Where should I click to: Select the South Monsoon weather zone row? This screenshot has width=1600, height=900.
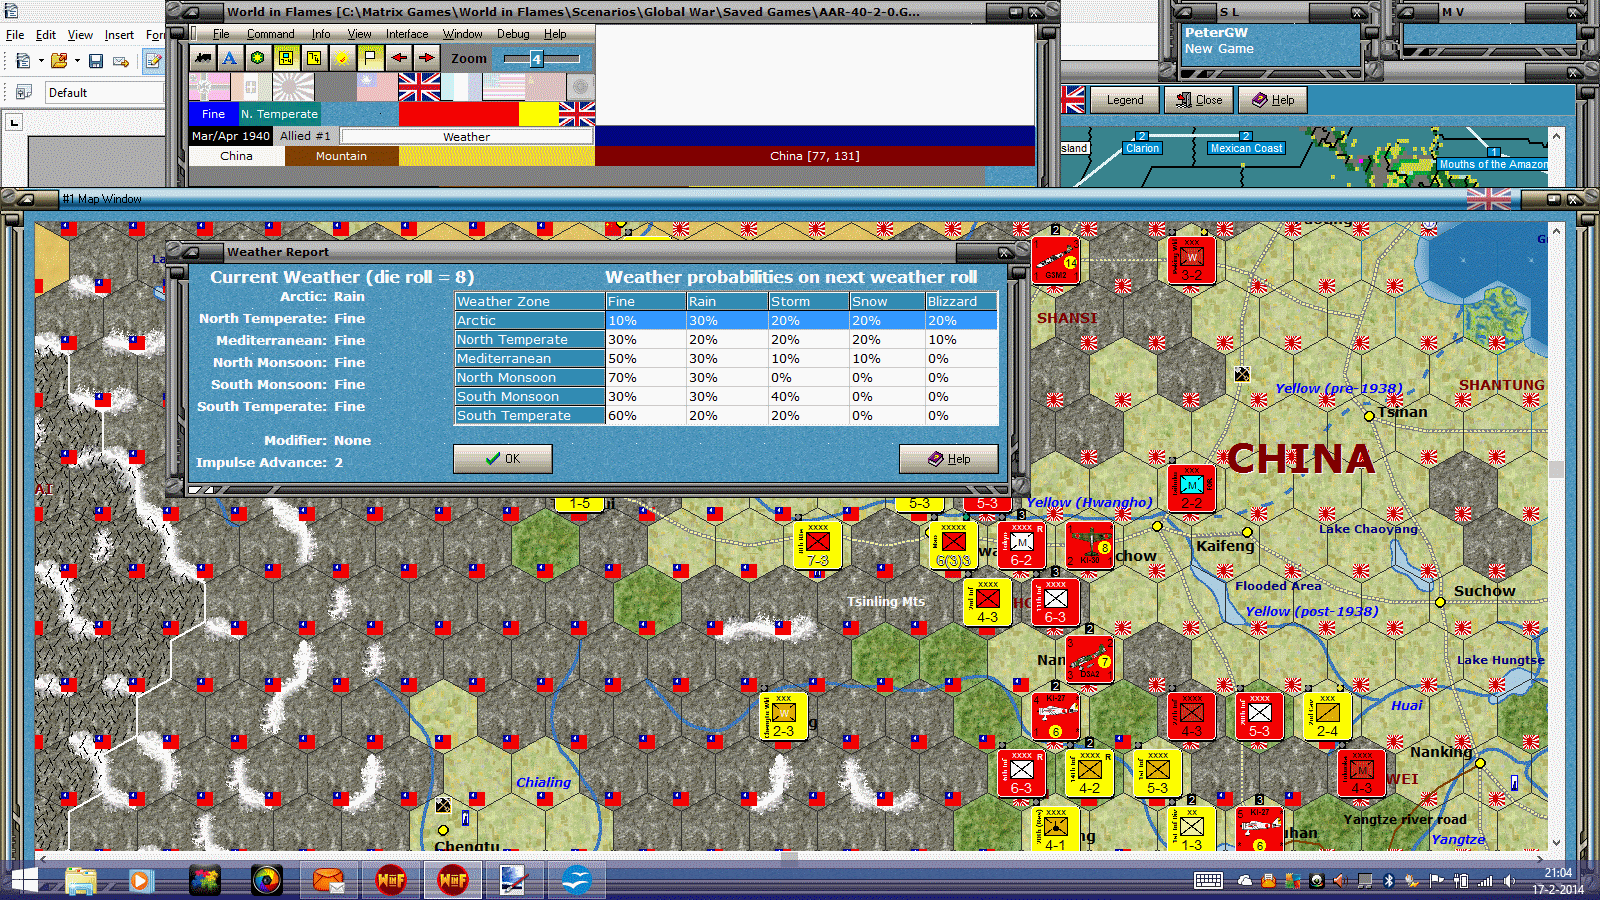click(726, 397)
